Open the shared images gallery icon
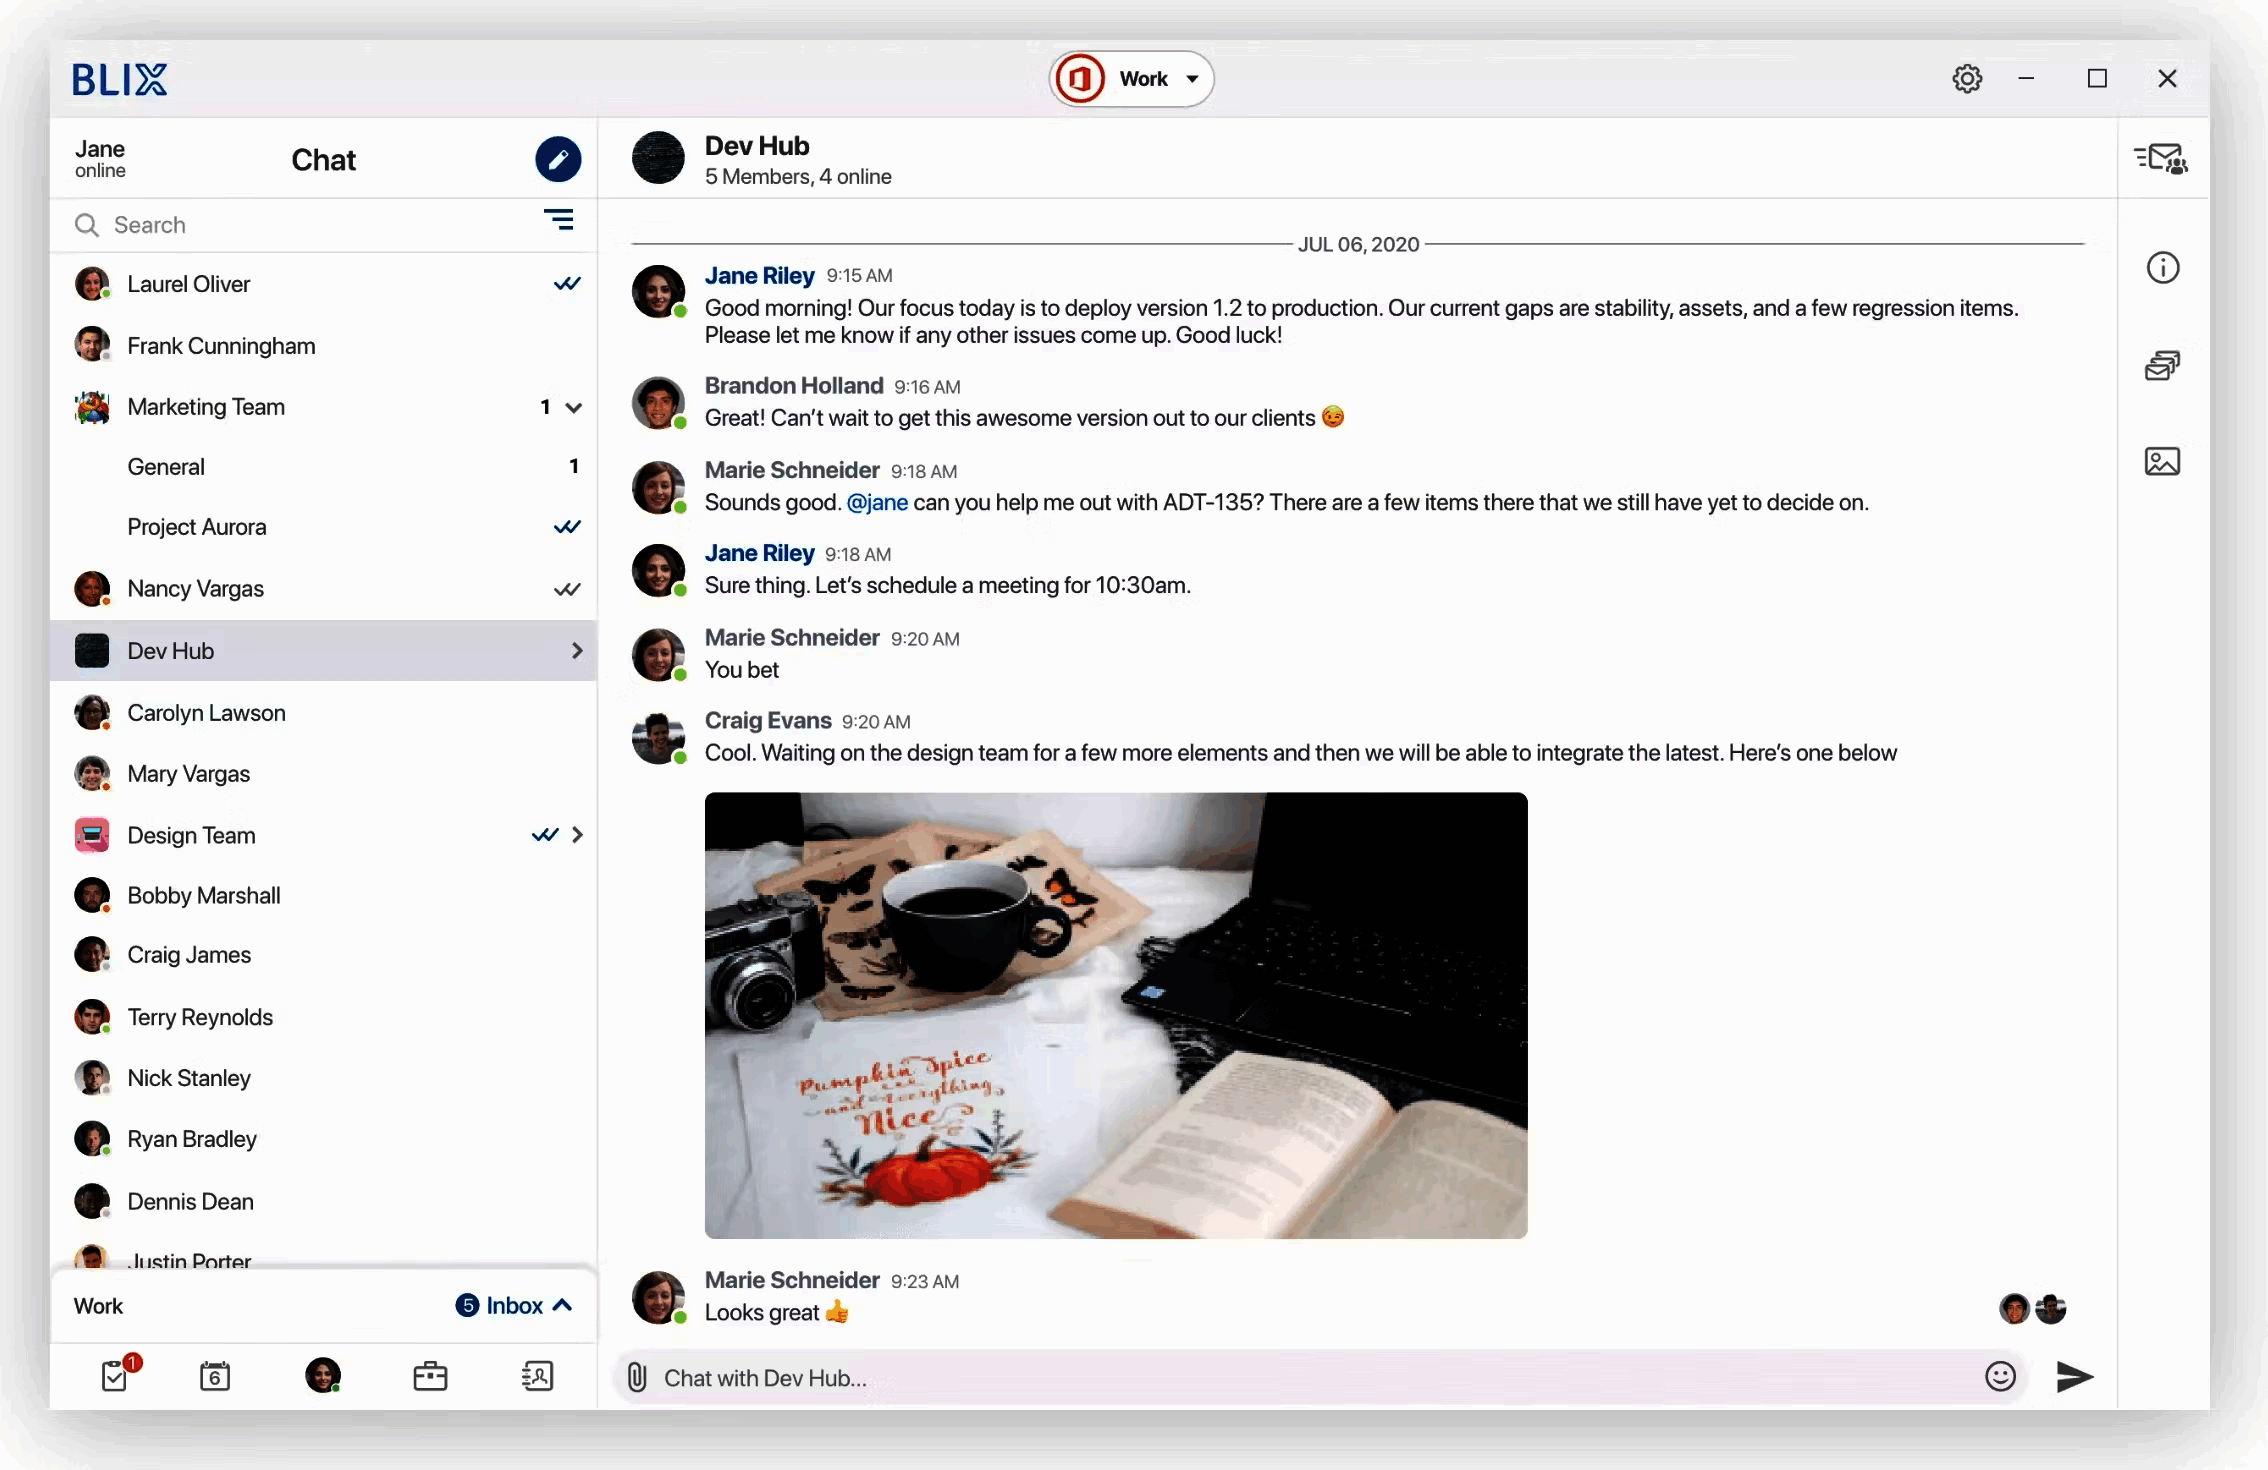 click(2162, 461)
